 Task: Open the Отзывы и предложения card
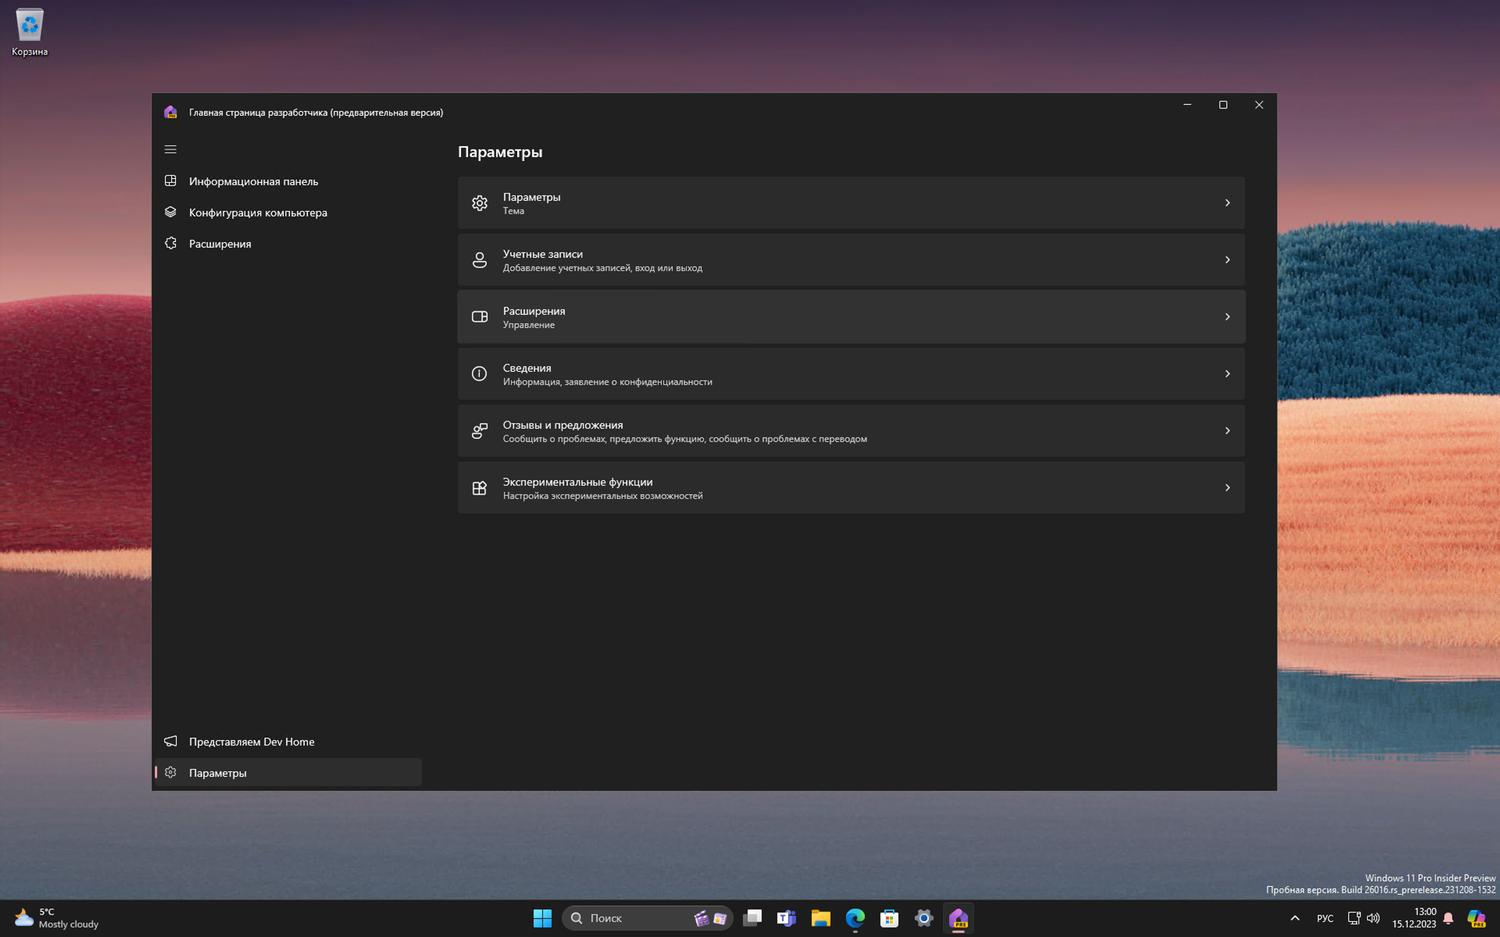click(850, 431)
